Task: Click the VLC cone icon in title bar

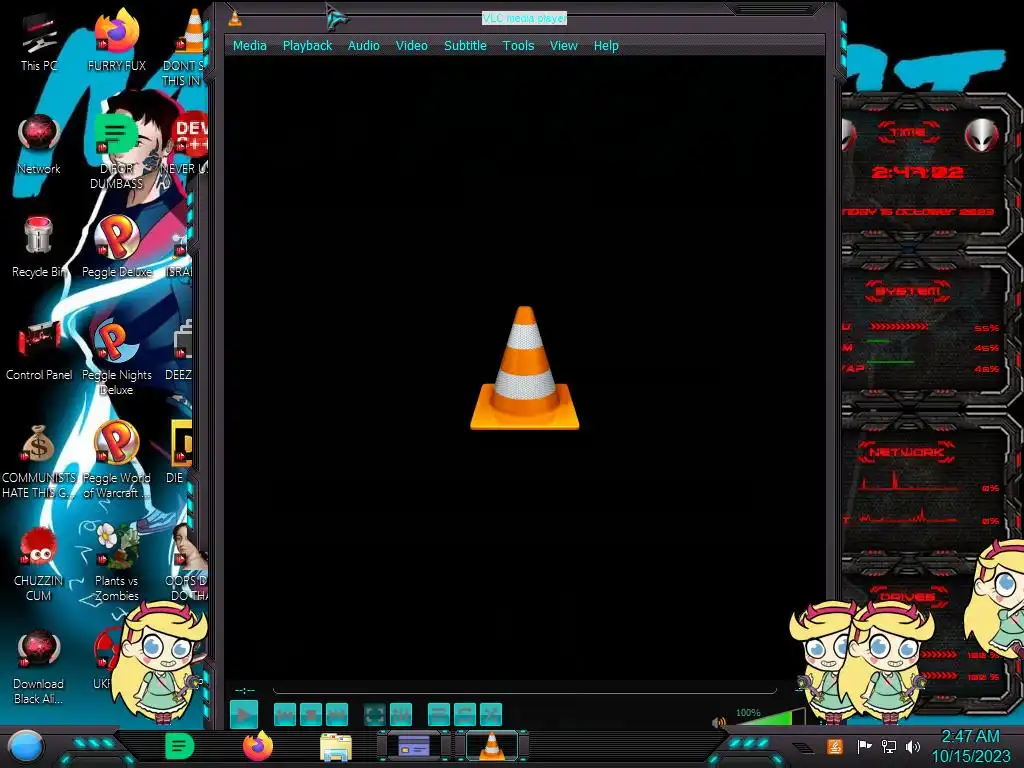Action: click(x=235, y=19)
